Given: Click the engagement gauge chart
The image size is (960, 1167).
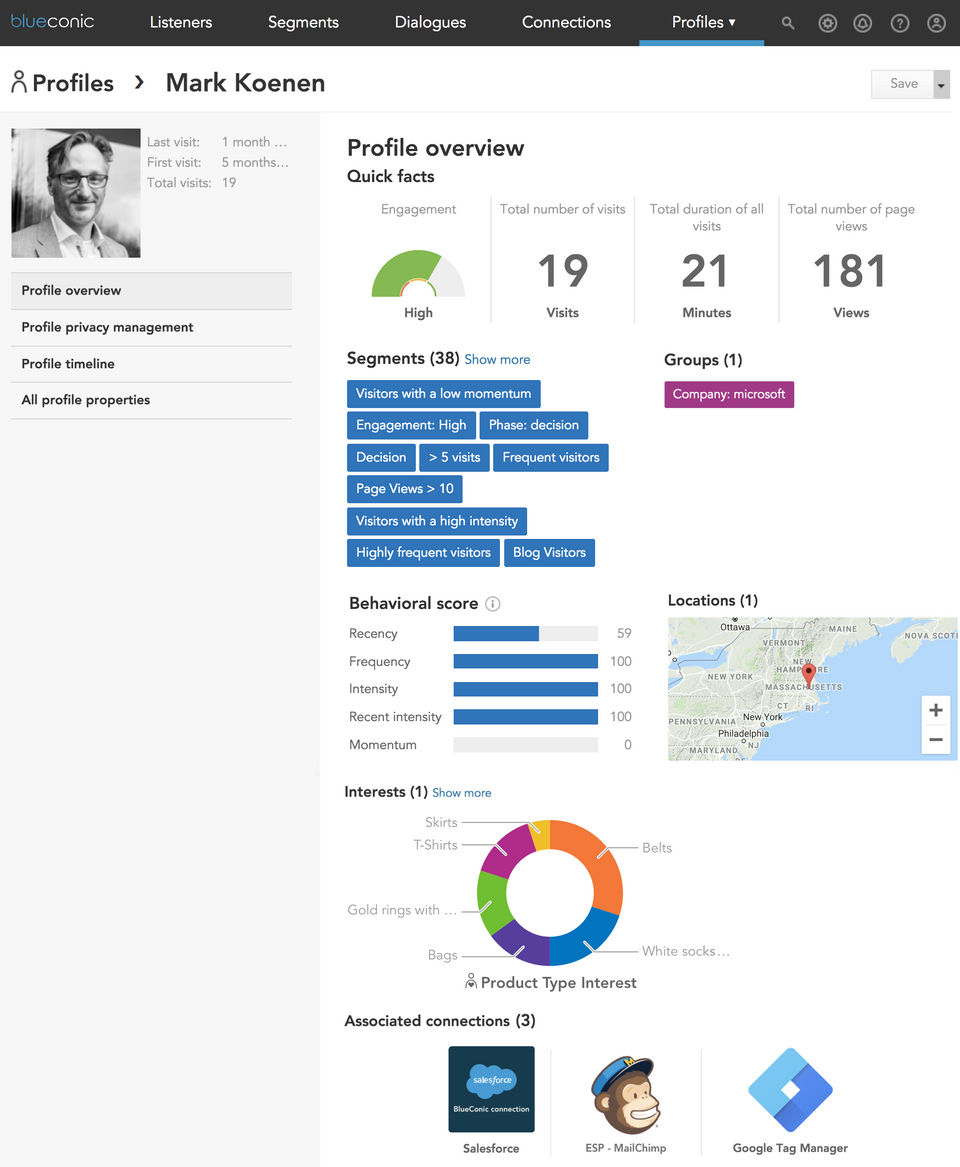Looking at the screenshot, I should coord(418,273).
